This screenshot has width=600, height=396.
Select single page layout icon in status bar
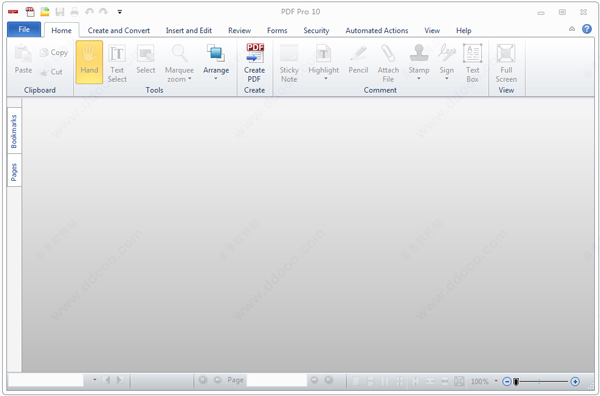click(x=356, y=381)
